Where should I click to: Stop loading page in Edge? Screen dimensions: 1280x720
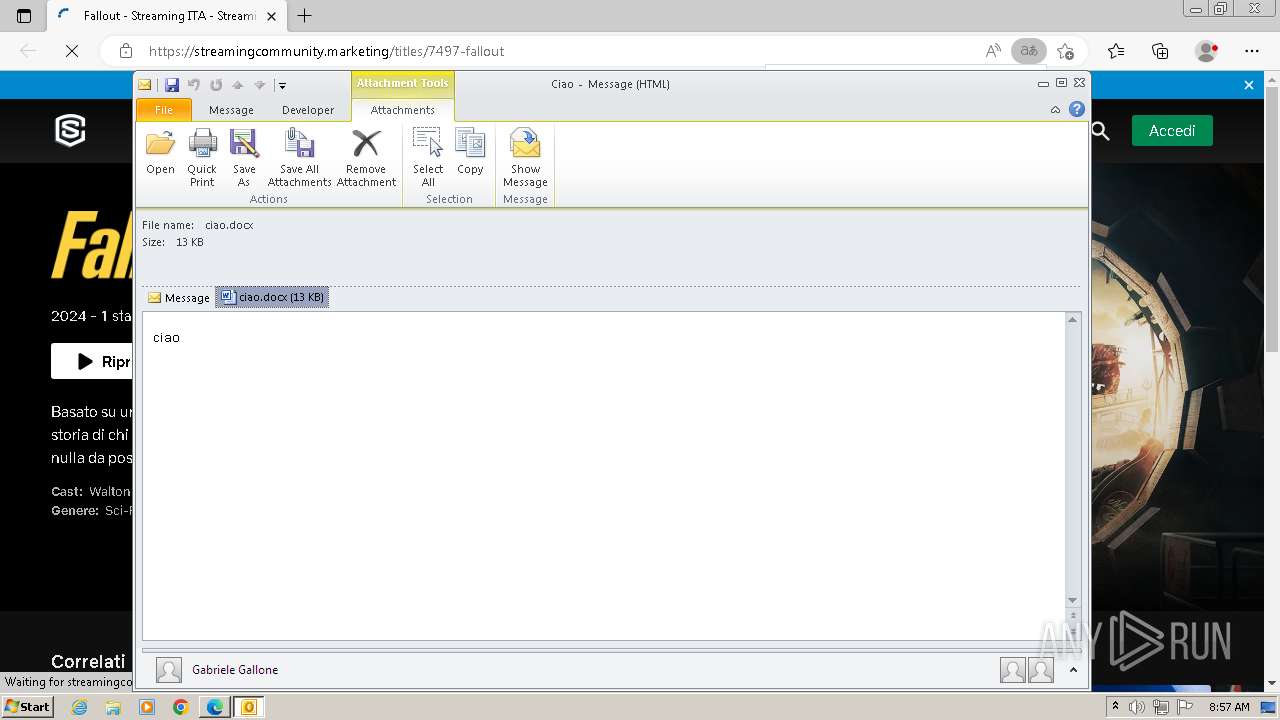click(x=72, y=51)
